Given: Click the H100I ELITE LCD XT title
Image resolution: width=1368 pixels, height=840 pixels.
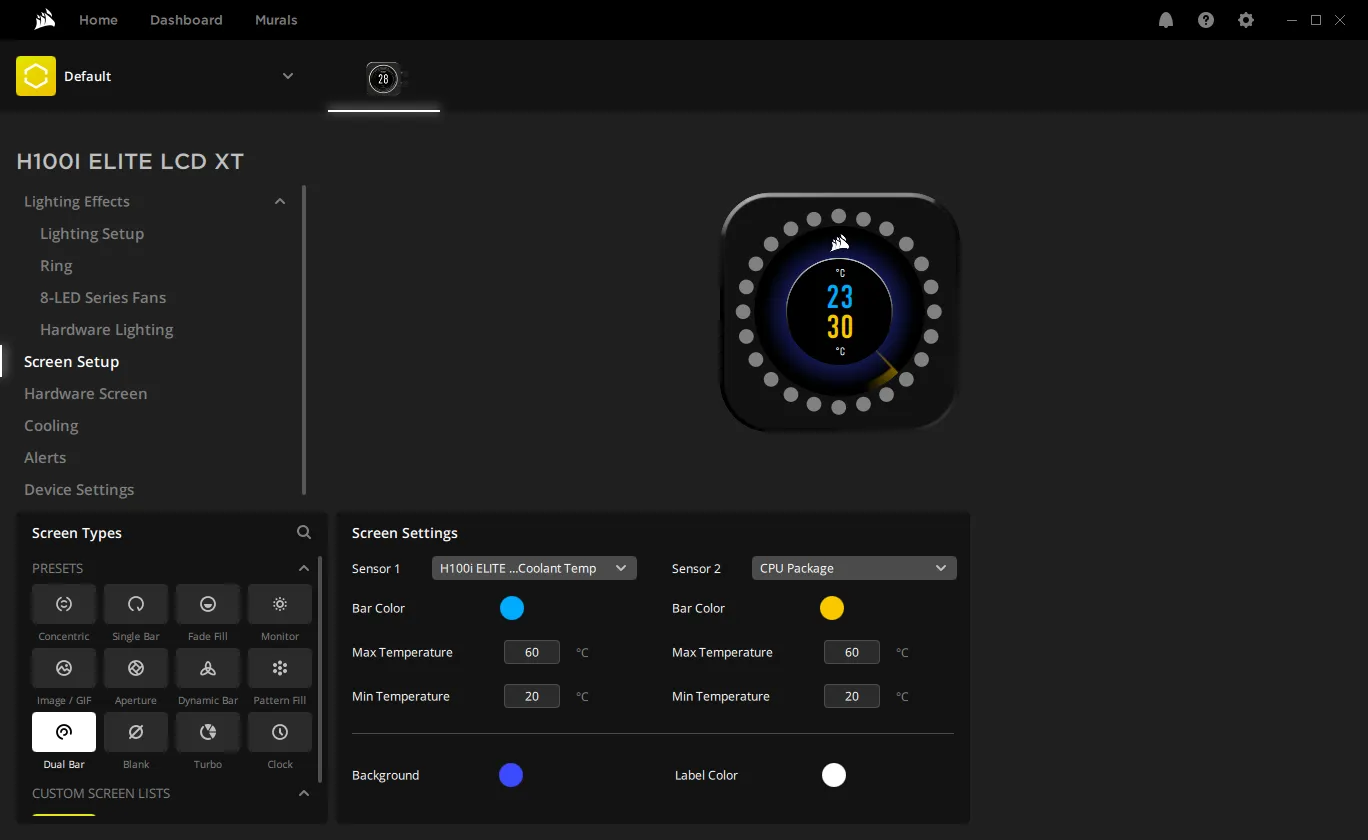Looking at the screenshot, I should [x=130, y=161].
